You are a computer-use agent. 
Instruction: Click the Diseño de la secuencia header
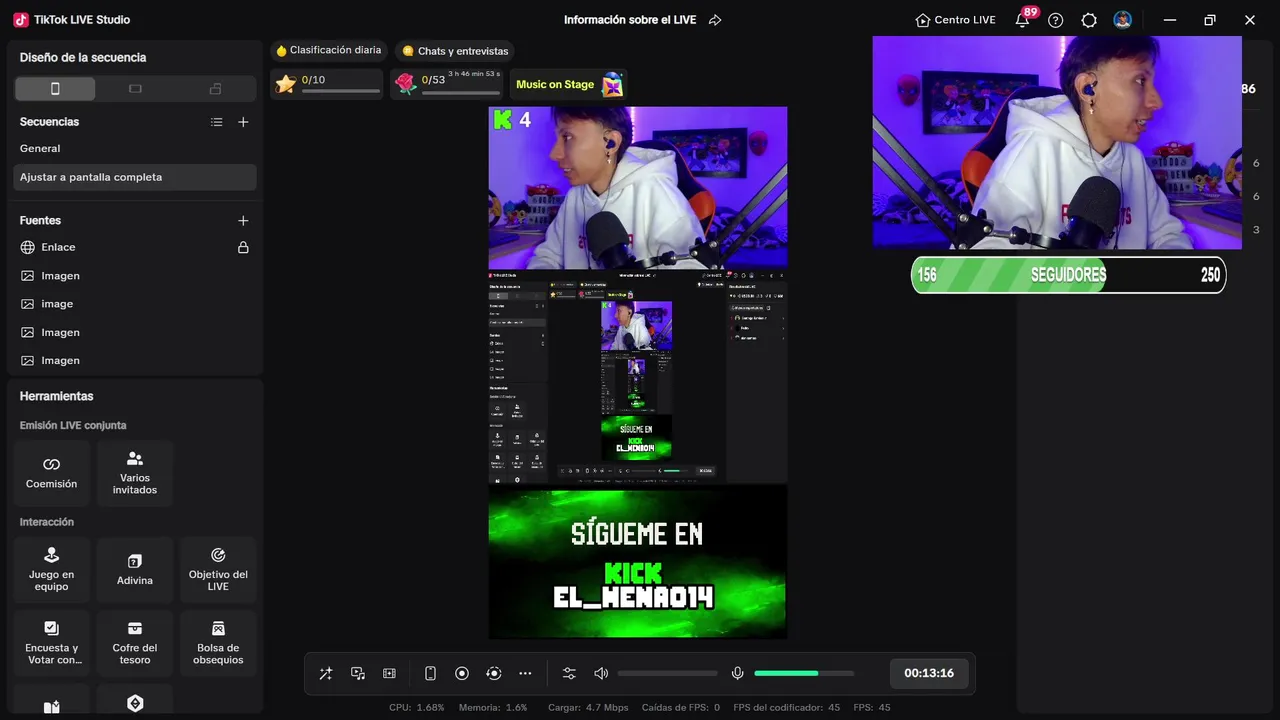(x=83, y=58)
